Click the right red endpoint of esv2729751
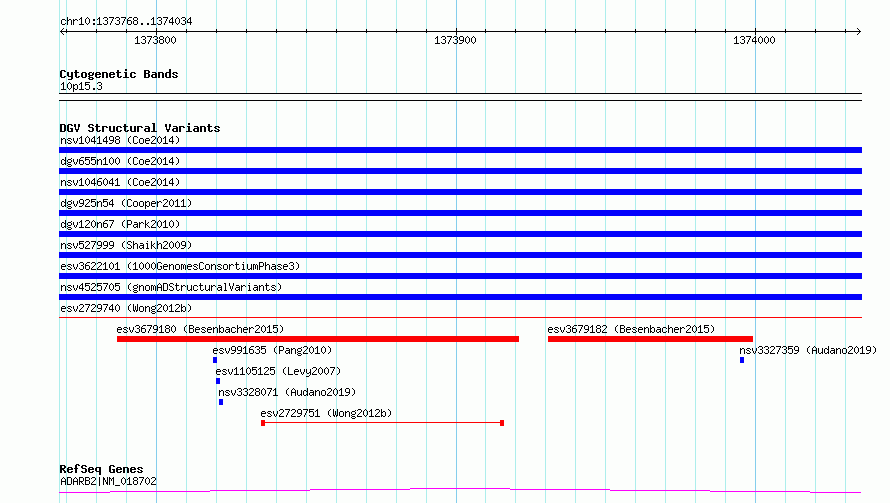The height and width of the screenshot is (503, 890). pyautogui.click(x=502, y=423)
